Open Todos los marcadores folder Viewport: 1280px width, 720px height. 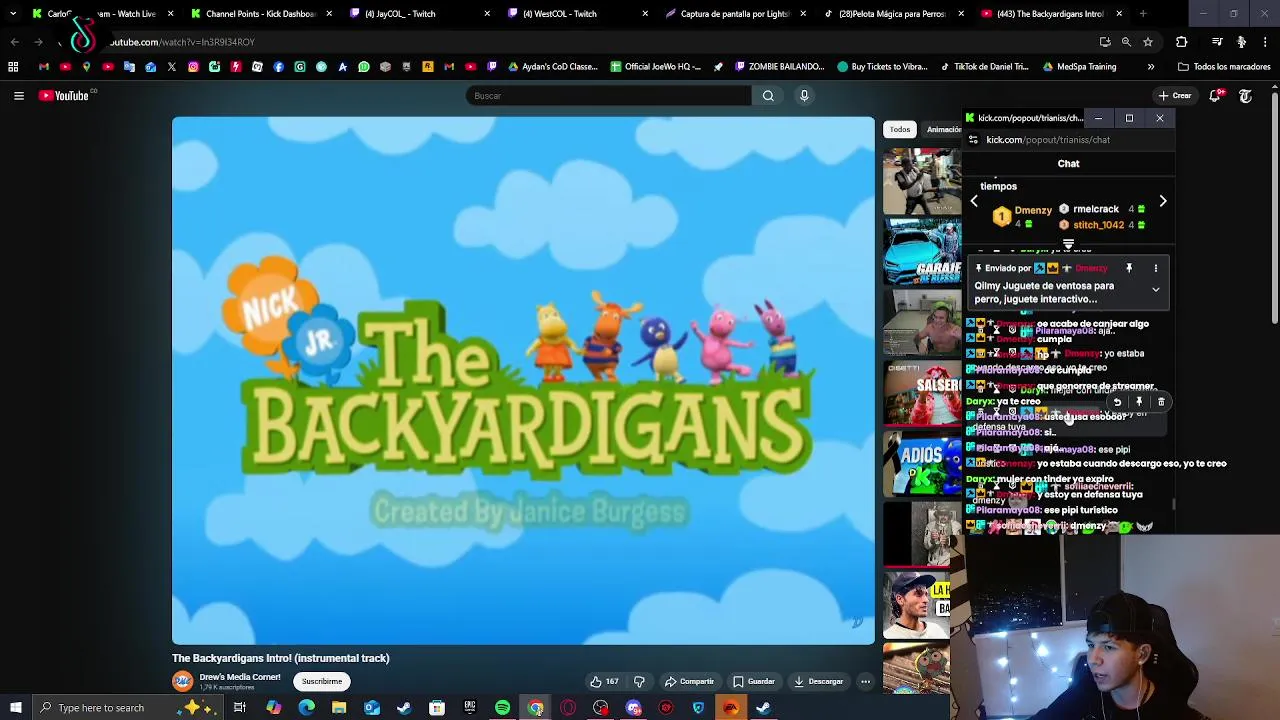[x=1224, y=67]
